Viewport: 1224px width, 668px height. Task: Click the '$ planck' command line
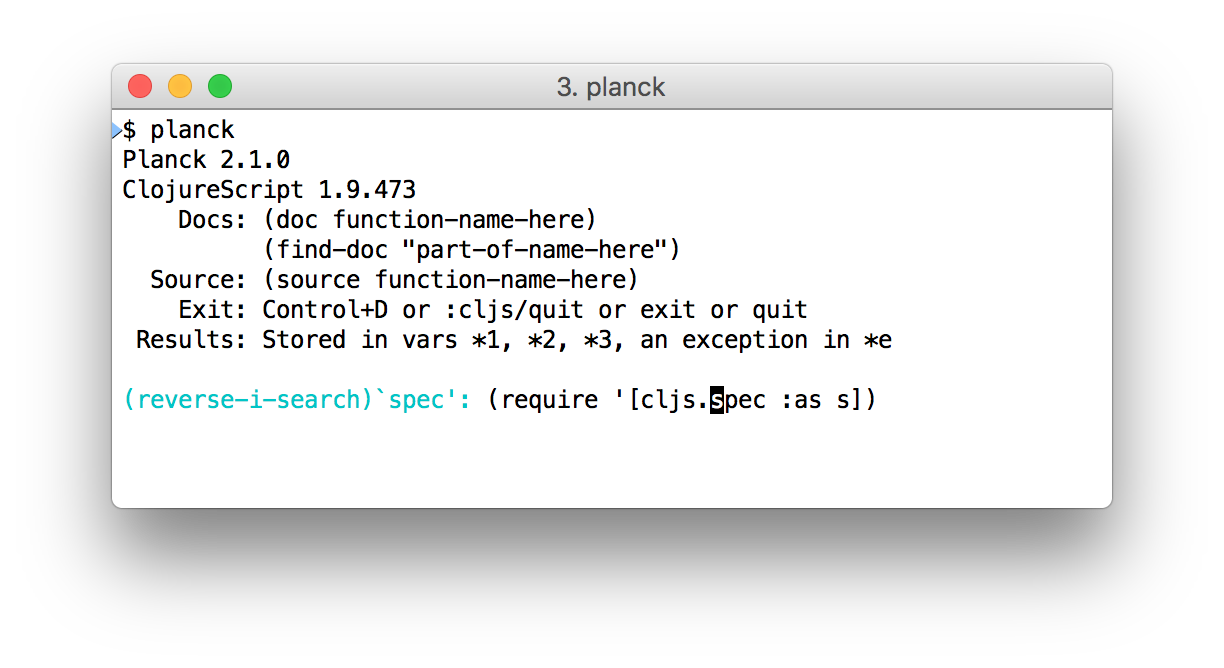pyautogui.click(x=179, y=130)
